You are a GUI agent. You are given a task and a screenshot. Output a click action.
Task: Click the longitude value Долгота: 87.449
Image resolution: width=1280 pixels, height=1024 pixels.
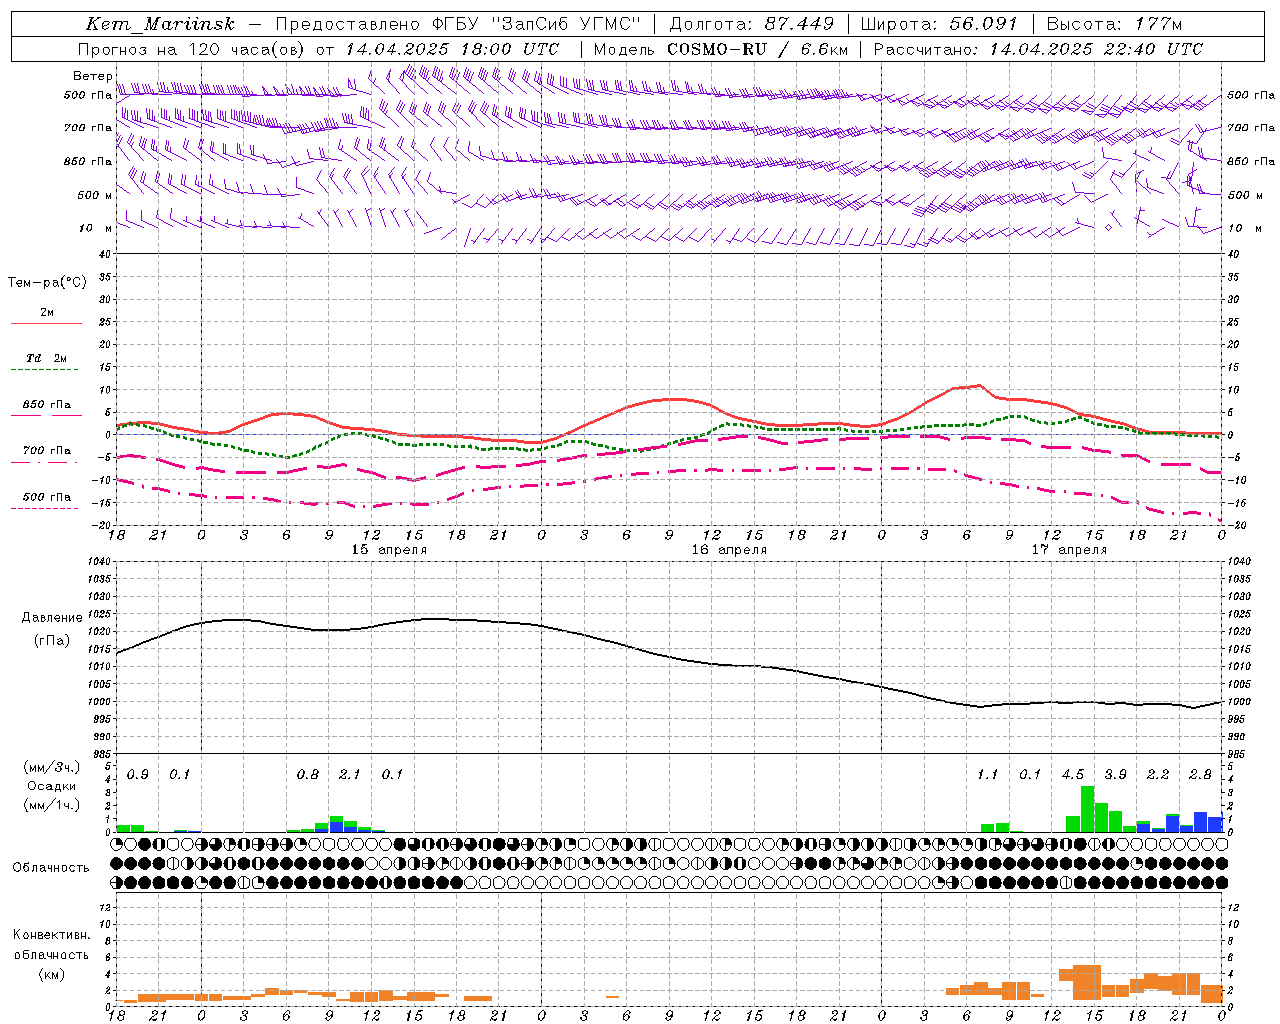tap(752, 24)
